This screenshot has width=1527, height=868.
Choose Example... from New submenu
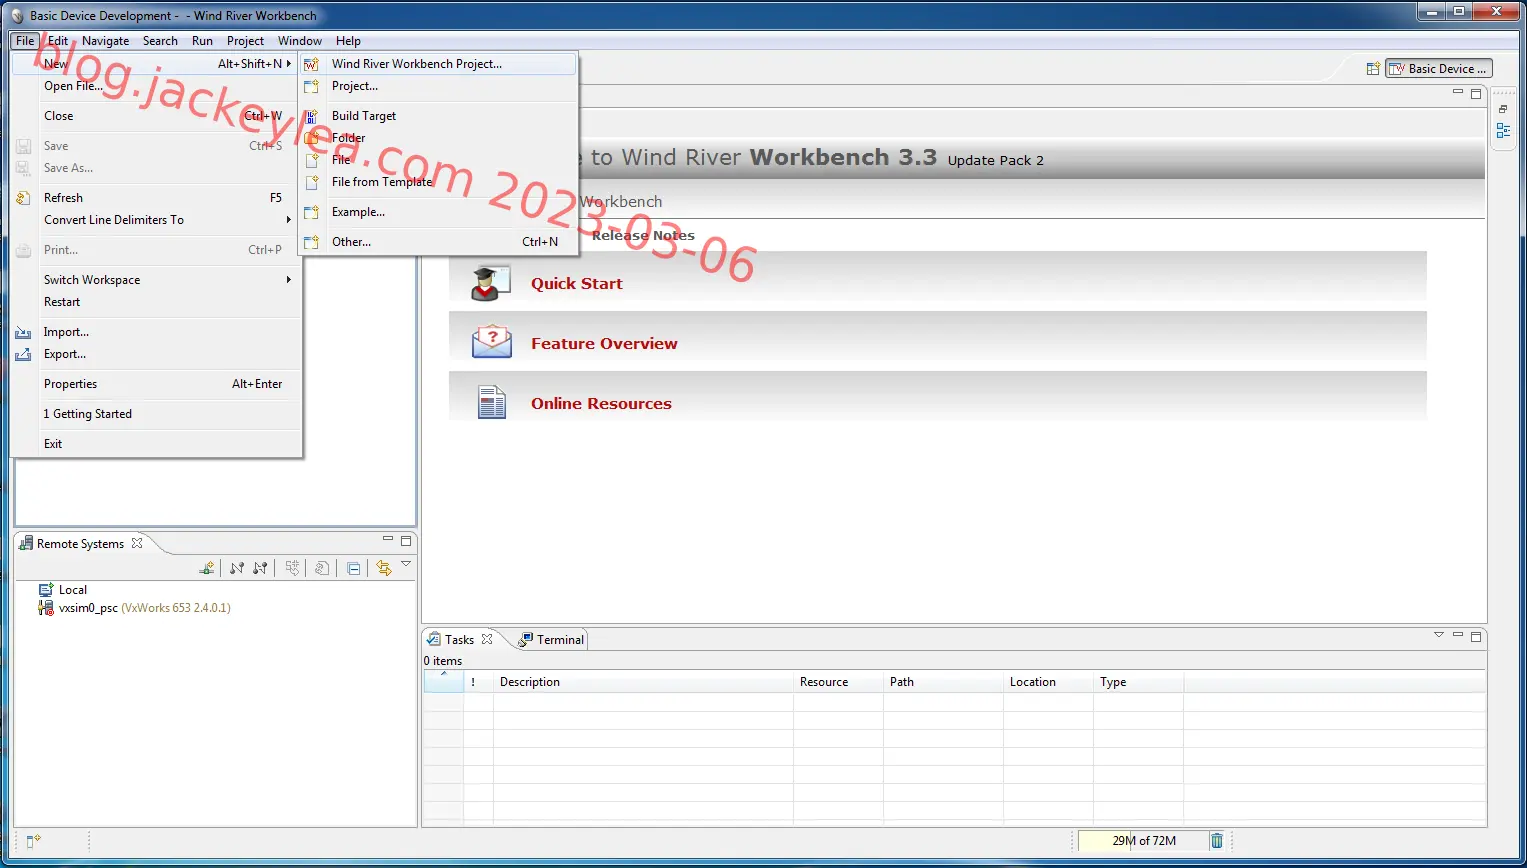click(439, 212)
